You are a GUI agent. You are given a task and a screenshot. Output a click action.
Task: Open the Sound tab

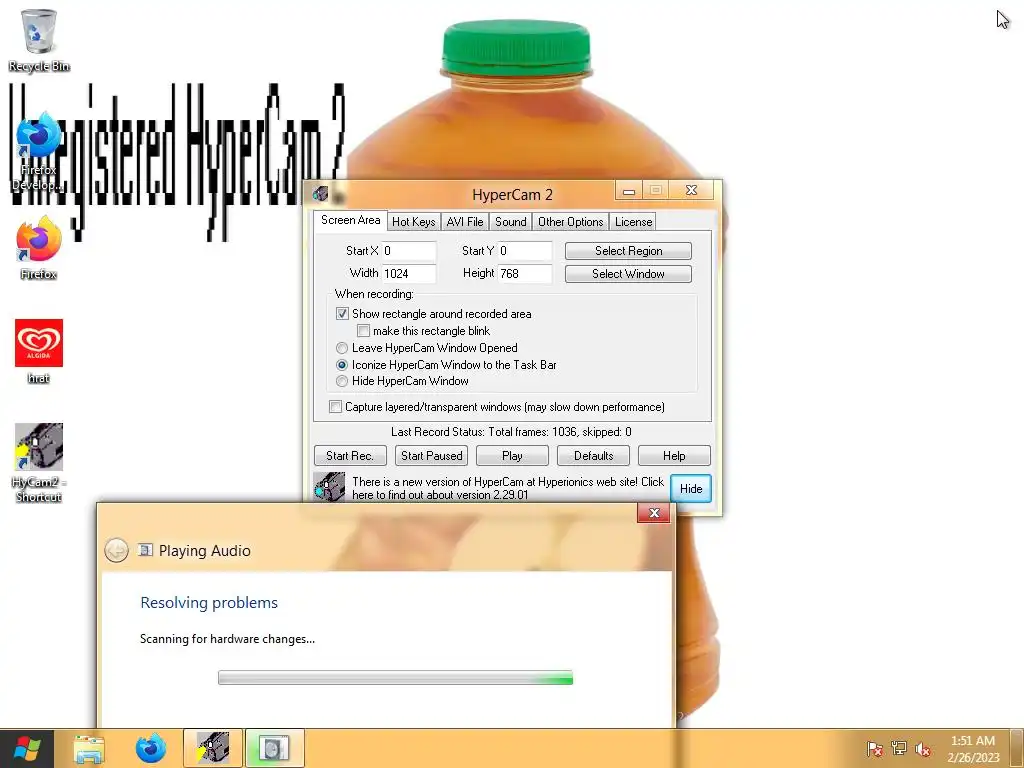pyautogui.click(x=511, y=221)
